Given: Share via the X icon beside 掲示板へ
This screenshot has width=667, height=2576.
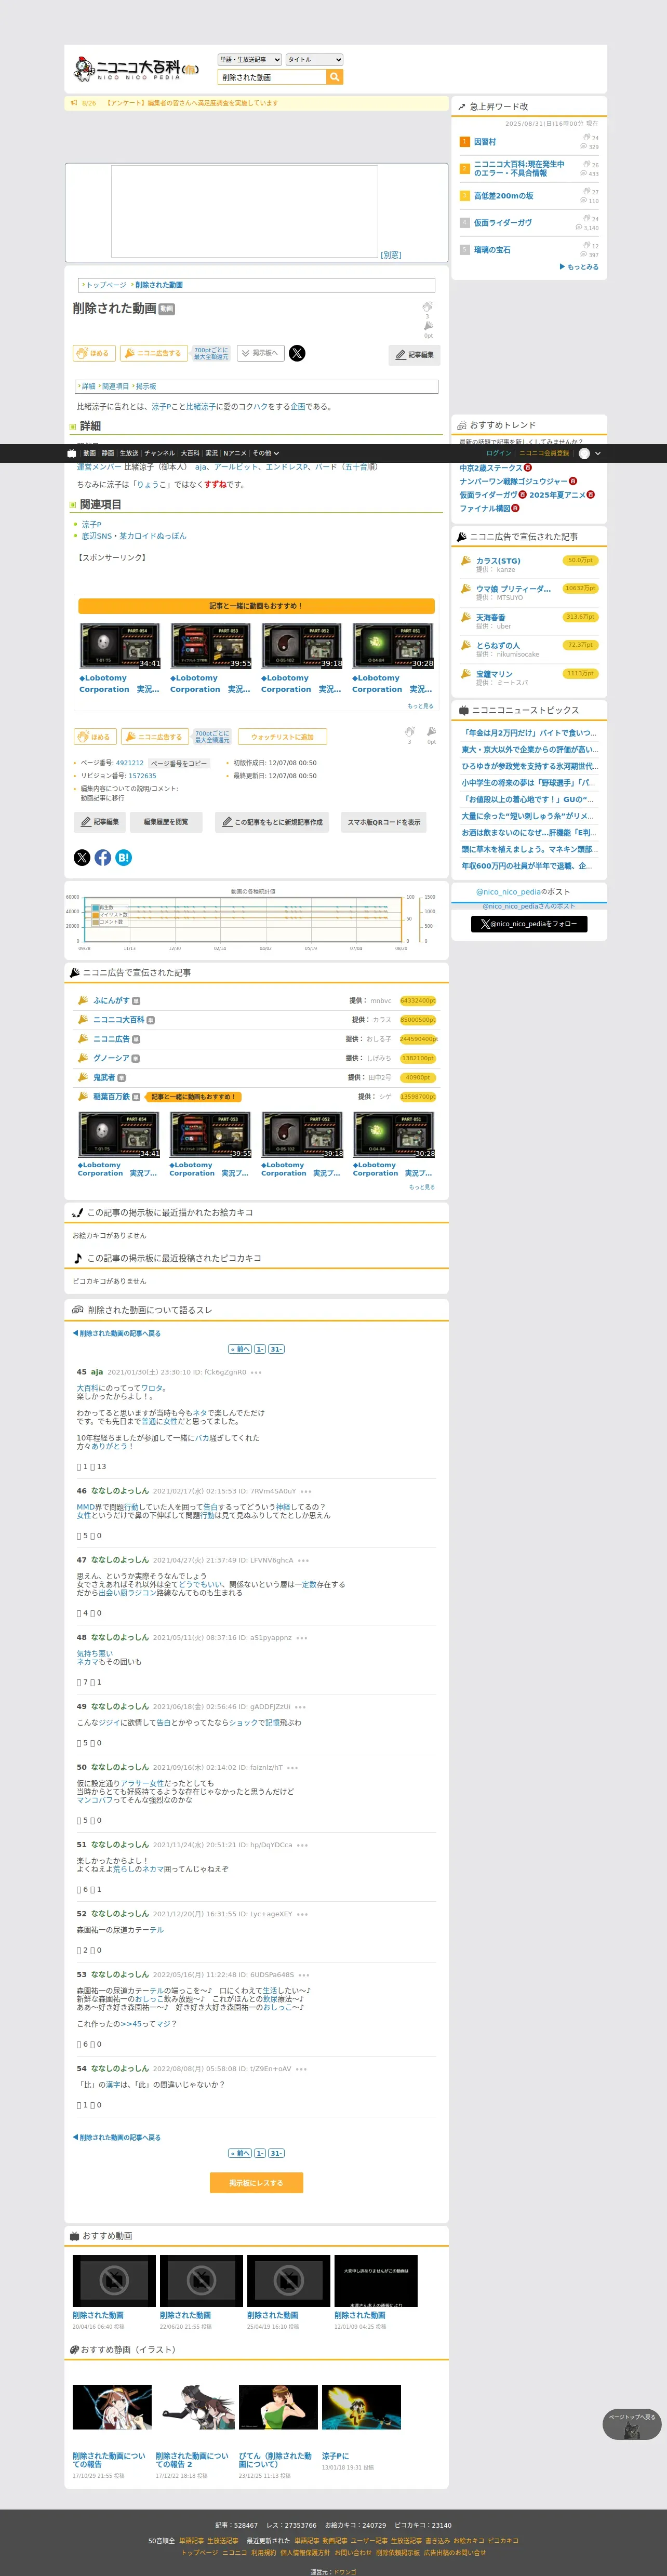Looking at the screenshot, I should 297,353.
